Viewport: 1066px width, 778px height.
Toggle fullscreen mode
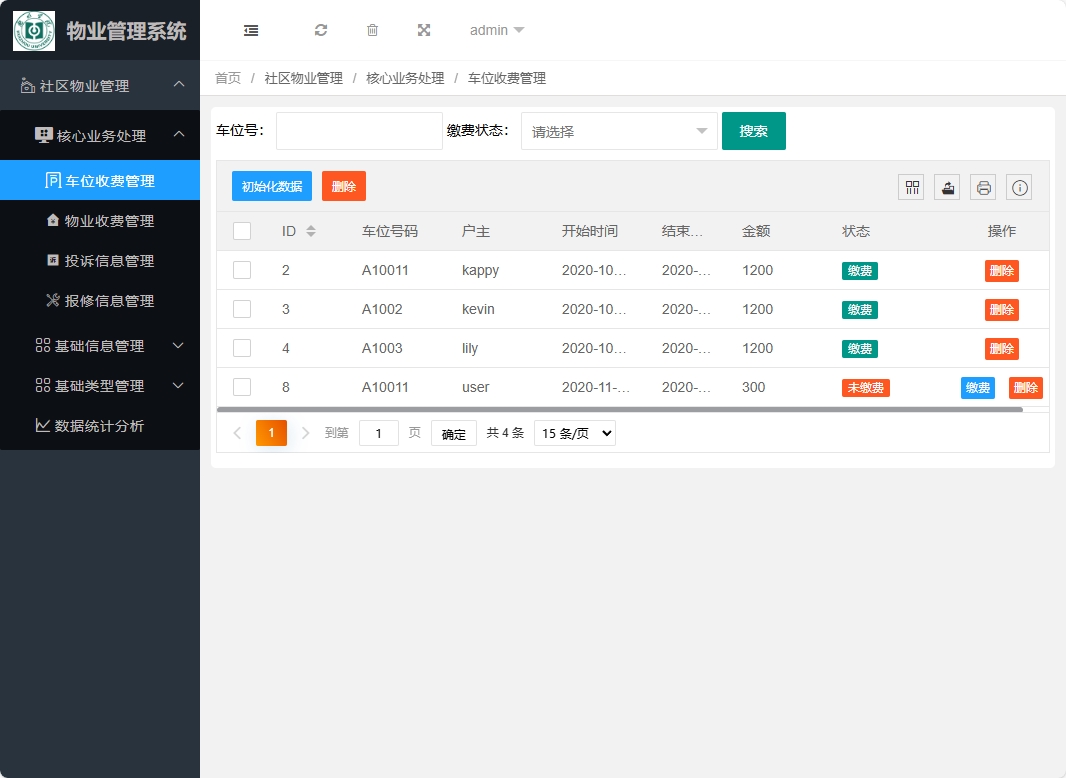point(424,30)
